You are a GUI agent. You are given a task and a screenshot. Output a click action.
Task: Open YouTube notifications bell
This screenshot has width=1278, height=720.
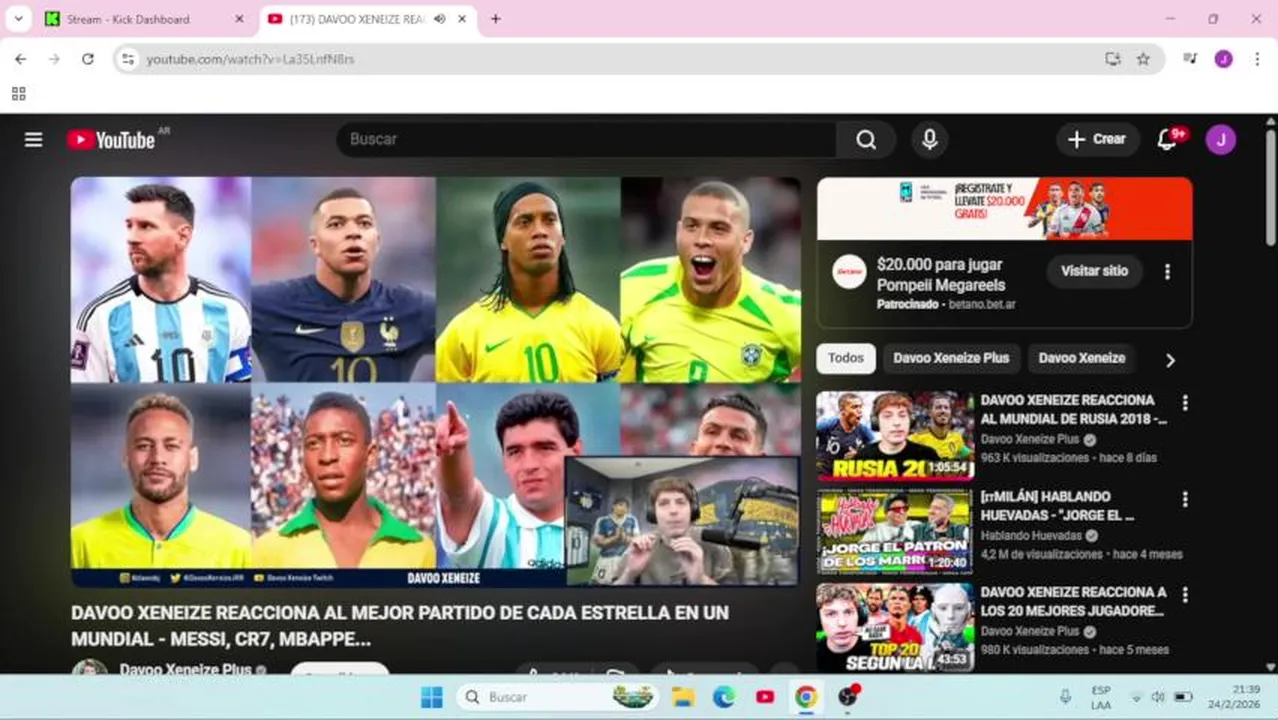pos(1167,140)
